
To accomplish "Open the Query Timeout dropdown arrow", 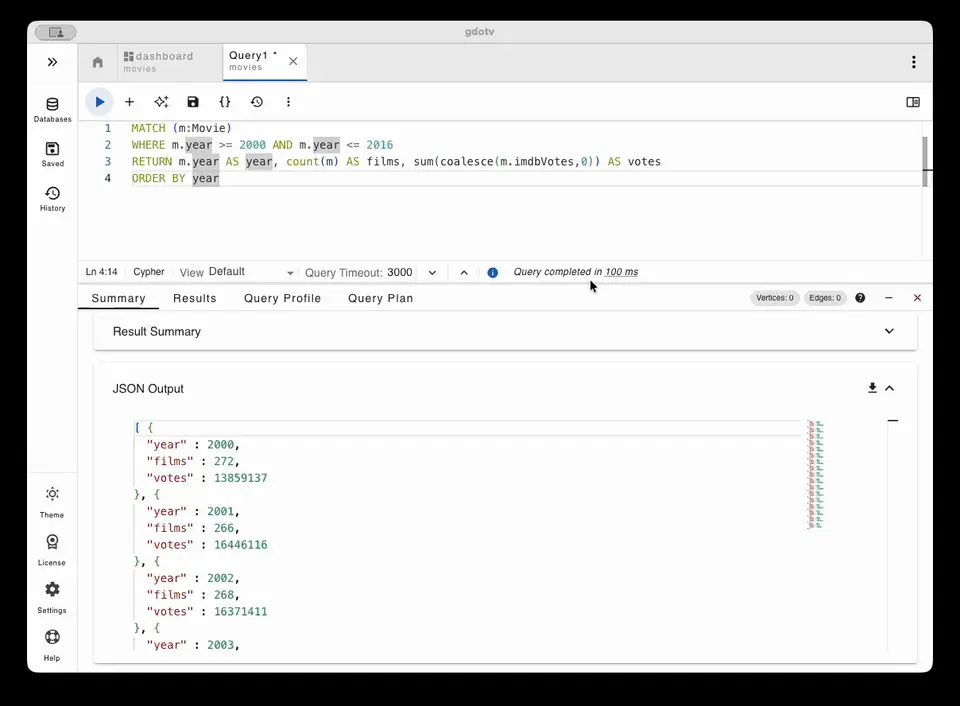I will pos(432,272).
